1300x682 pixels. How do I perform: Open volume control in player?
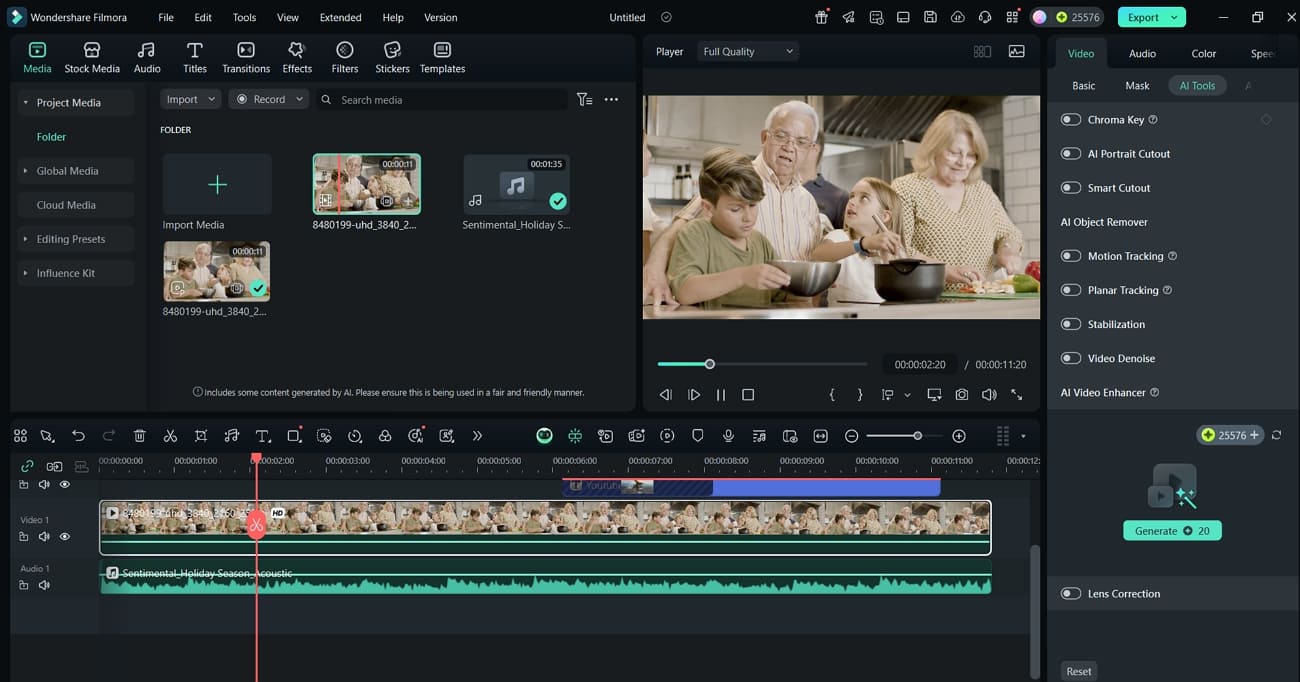pyautogui.click(x=989, y=395)
